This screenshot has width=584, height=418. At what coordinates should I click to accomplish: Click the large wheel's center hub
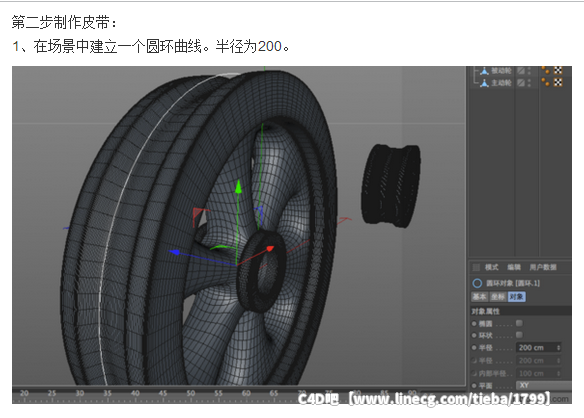click(262, 271)
